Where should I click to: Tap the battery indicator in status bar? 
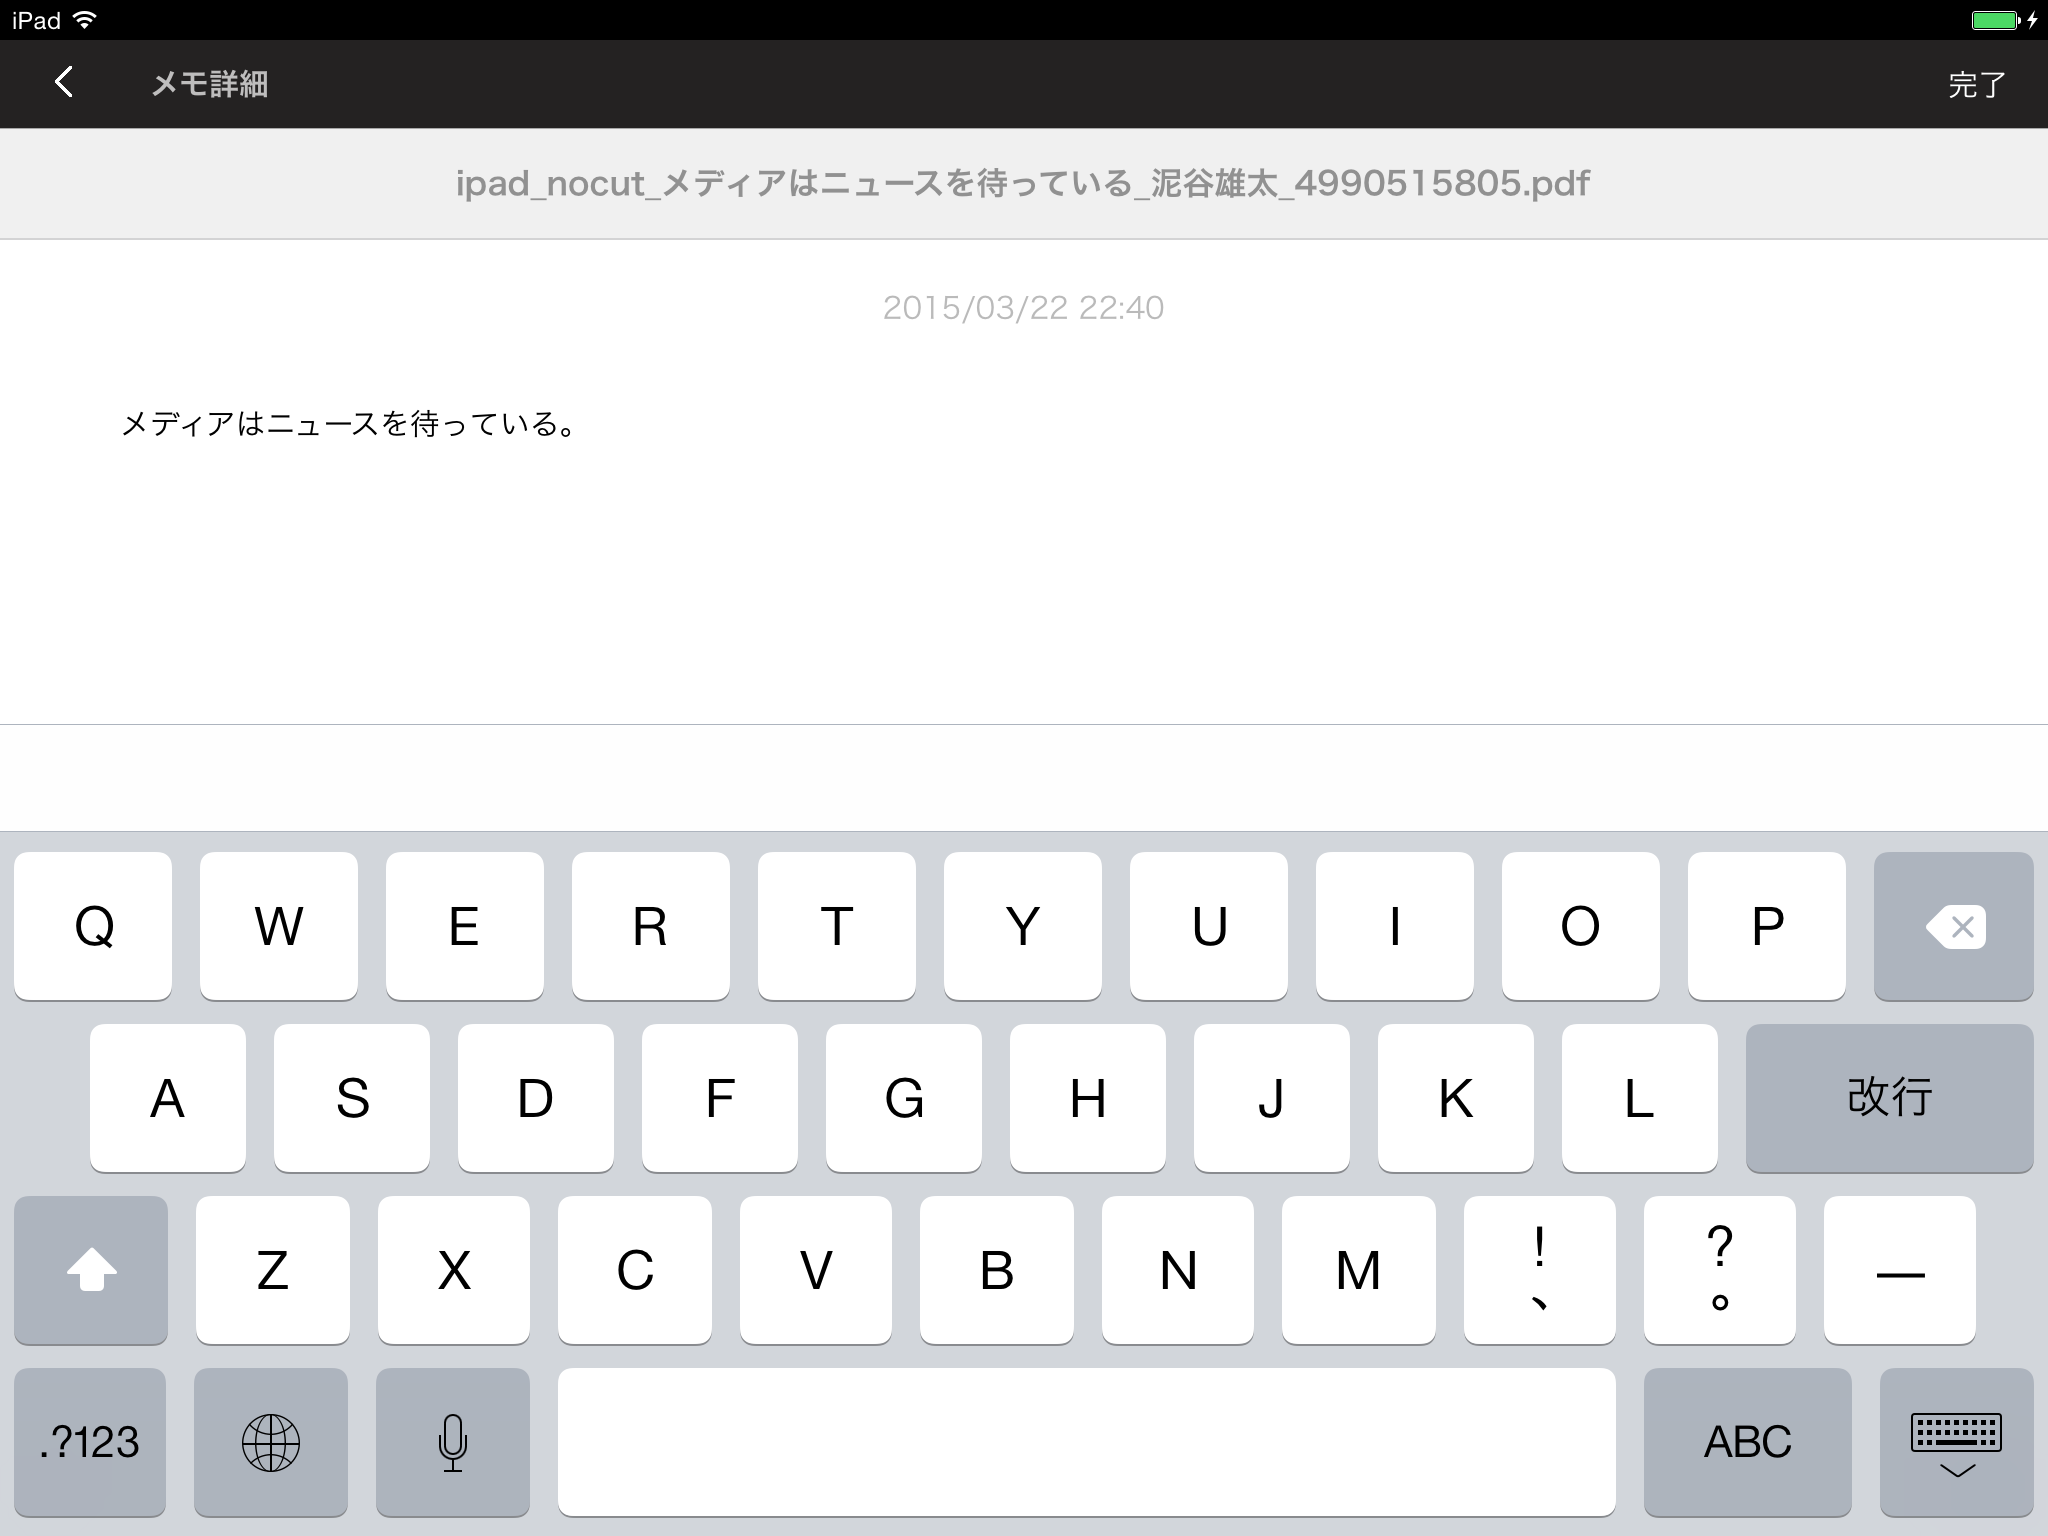[x=1996, y=20]
